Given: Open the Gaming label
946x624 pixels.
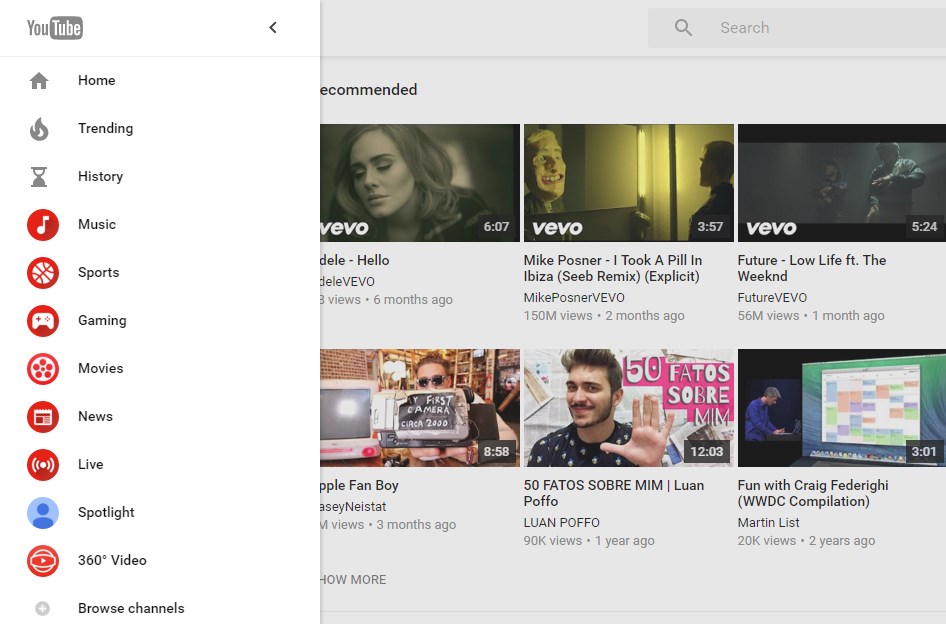Looking at the screenshot, I should point(103,320).
